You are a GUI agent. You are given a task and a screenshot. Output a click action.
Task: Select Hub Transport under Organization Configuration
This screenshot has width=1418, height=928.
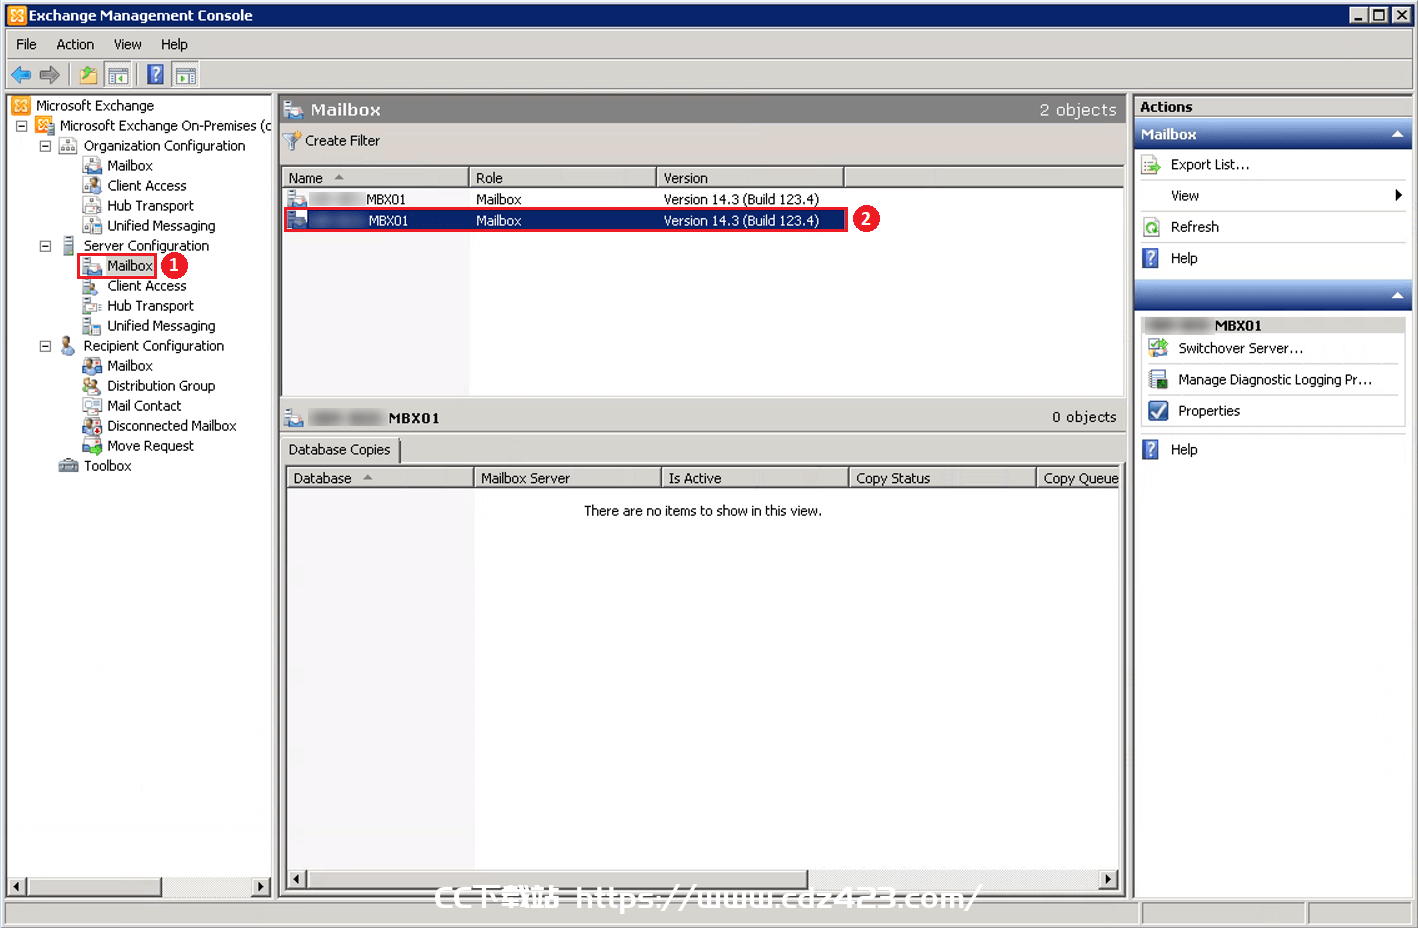[x=150, y=206]
